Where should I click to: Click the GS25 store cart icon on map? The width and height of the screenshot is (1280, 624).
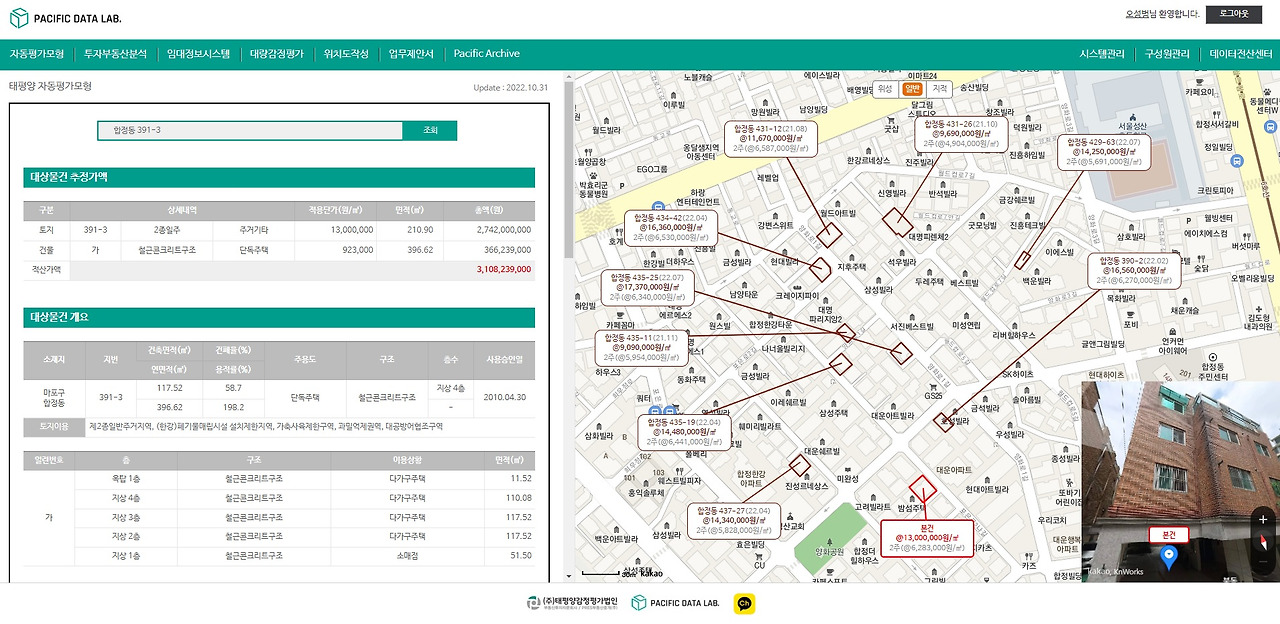933,386
